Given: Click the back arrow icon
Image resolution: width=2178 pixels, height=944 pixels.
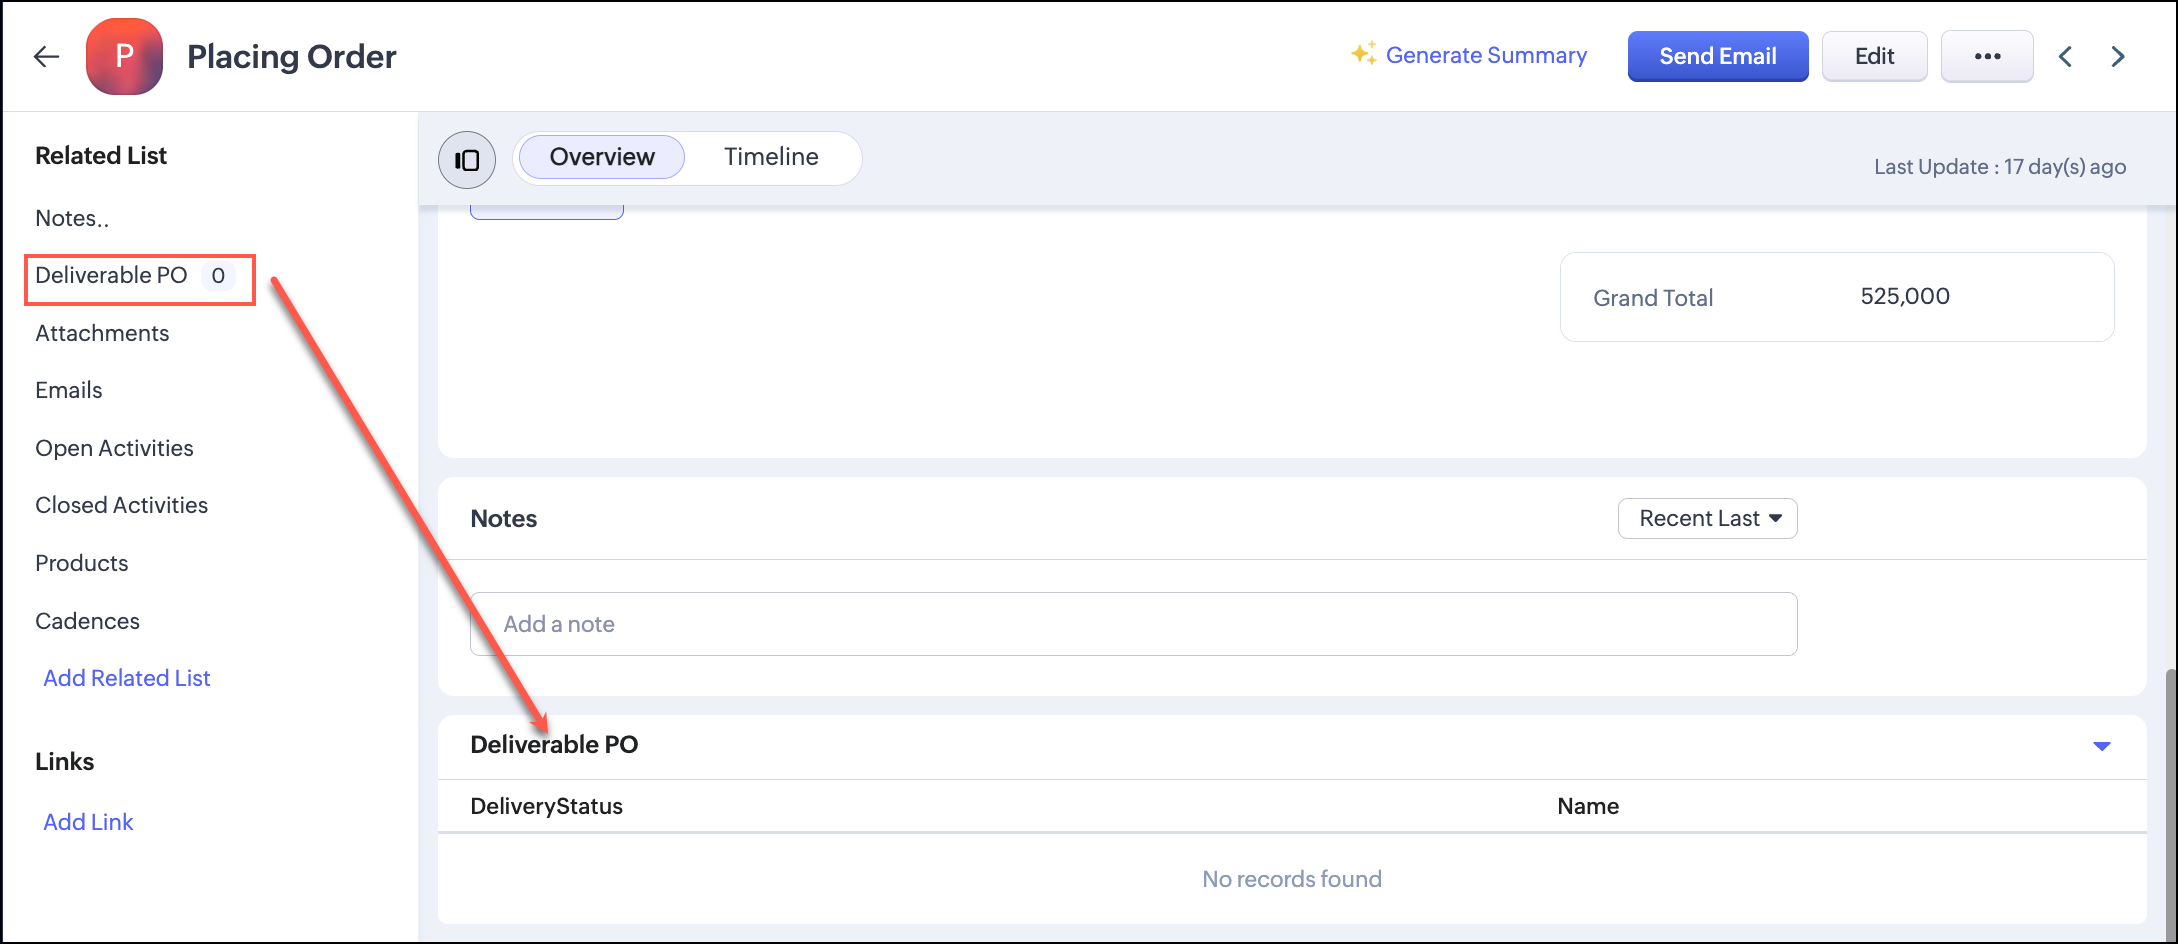Looking at the screenshot, I should tap(46, 57).
